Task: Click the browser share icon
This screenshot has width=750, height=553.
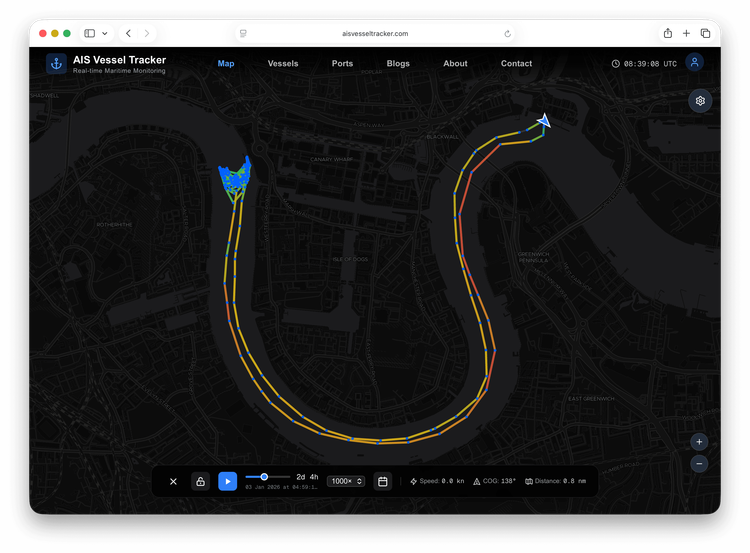Action: click(668, 33)
